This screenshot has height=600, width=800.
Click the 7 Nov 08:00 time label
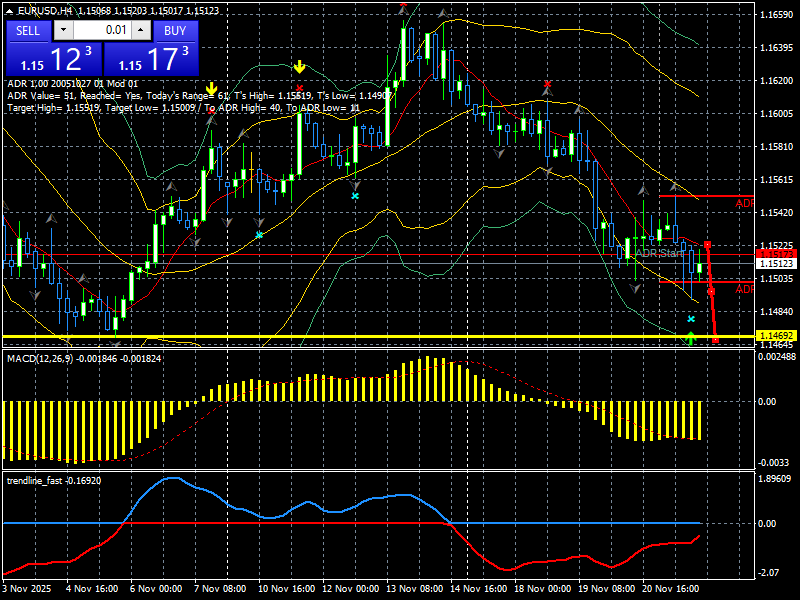click(220, 589)
